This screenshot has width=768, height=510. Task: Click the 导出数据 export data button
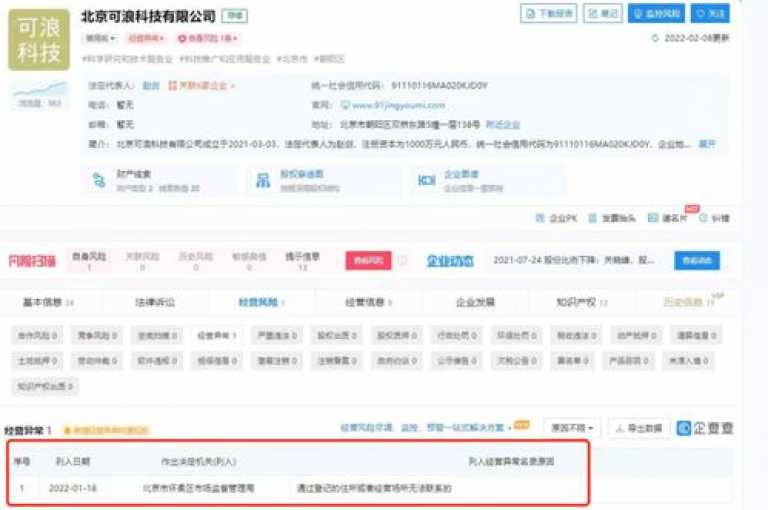pyautogui.click(x=639, y=428)
